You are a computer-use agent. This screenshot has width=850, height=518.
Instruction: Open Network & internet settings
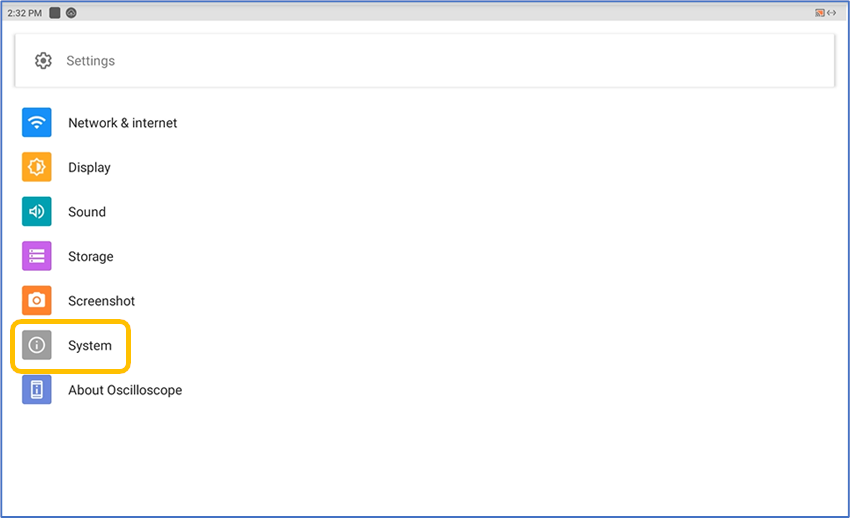(x=123, y=123)
